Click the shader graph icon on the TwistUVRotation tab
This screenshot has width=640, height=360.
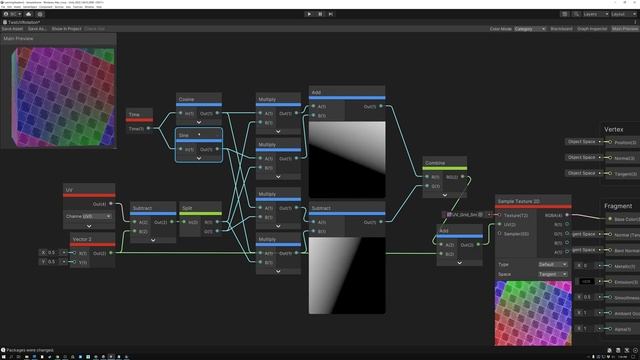pos(5,22)
